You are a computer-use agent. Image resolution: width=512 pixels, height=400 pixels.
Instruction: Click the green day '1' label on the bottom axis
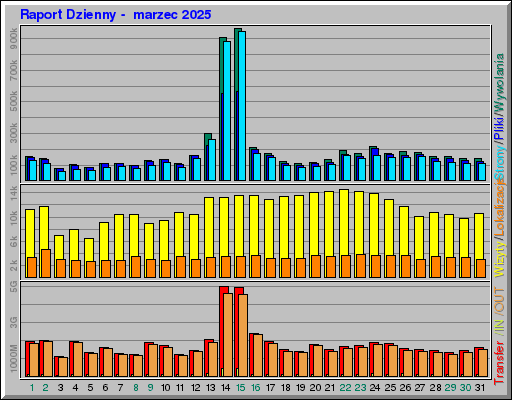pyautogui.click(x=32, y=388)
